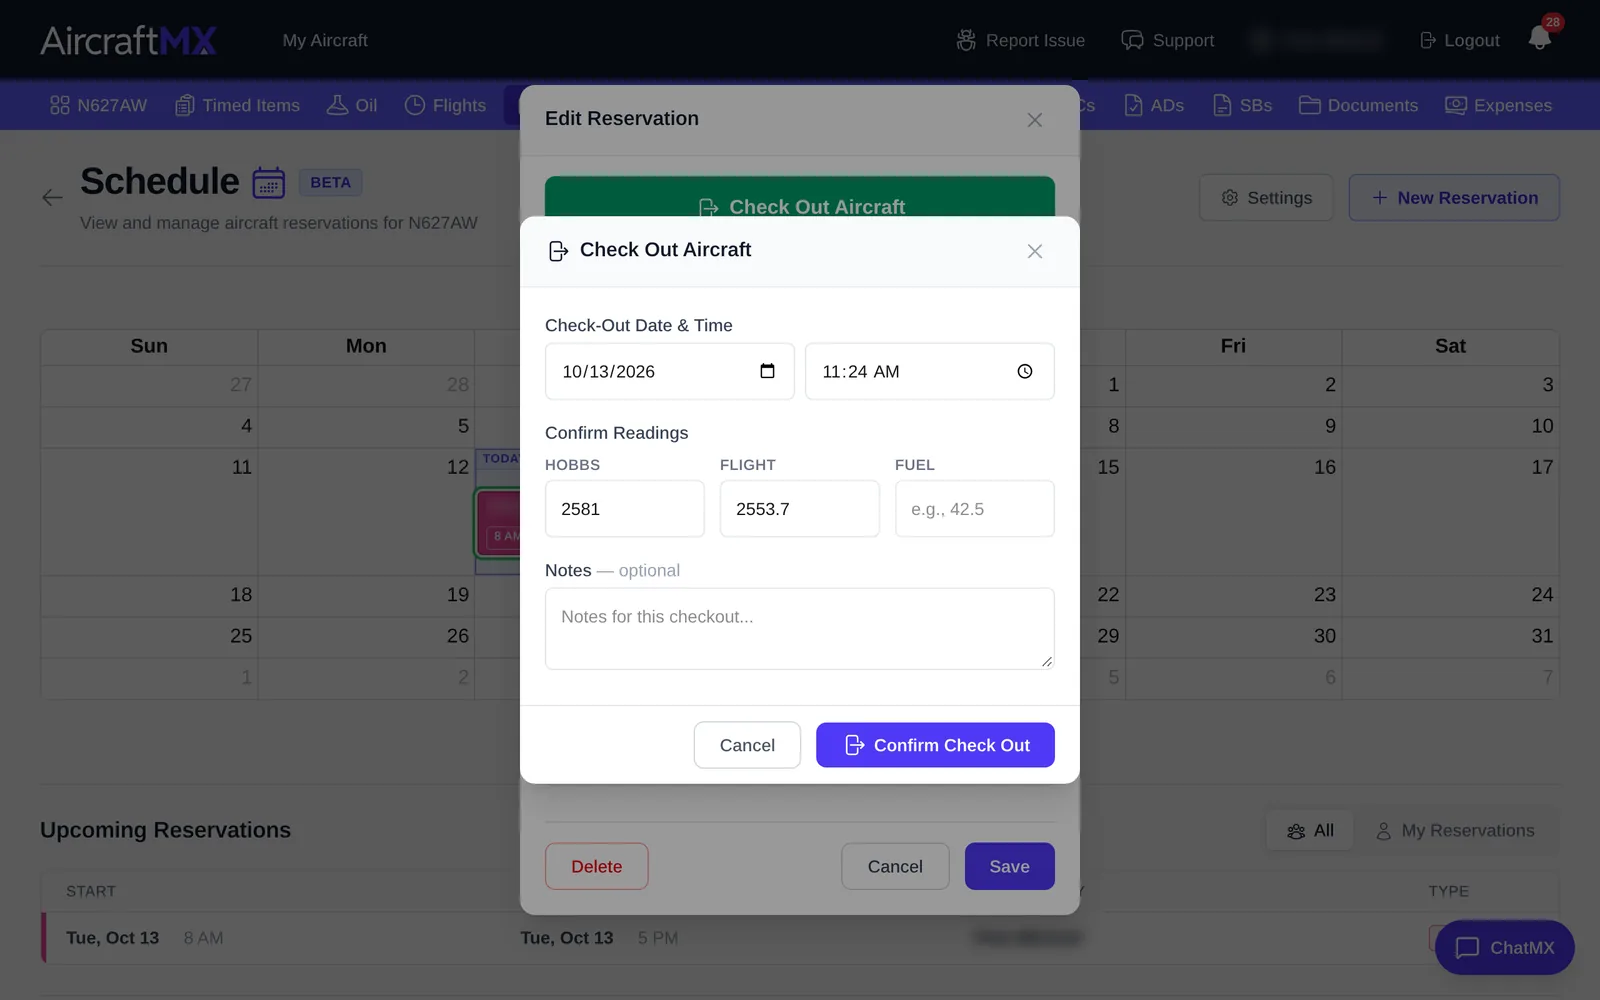Open the Flights tab
The image size is (1600, 1000).
(x=445, y=105)
